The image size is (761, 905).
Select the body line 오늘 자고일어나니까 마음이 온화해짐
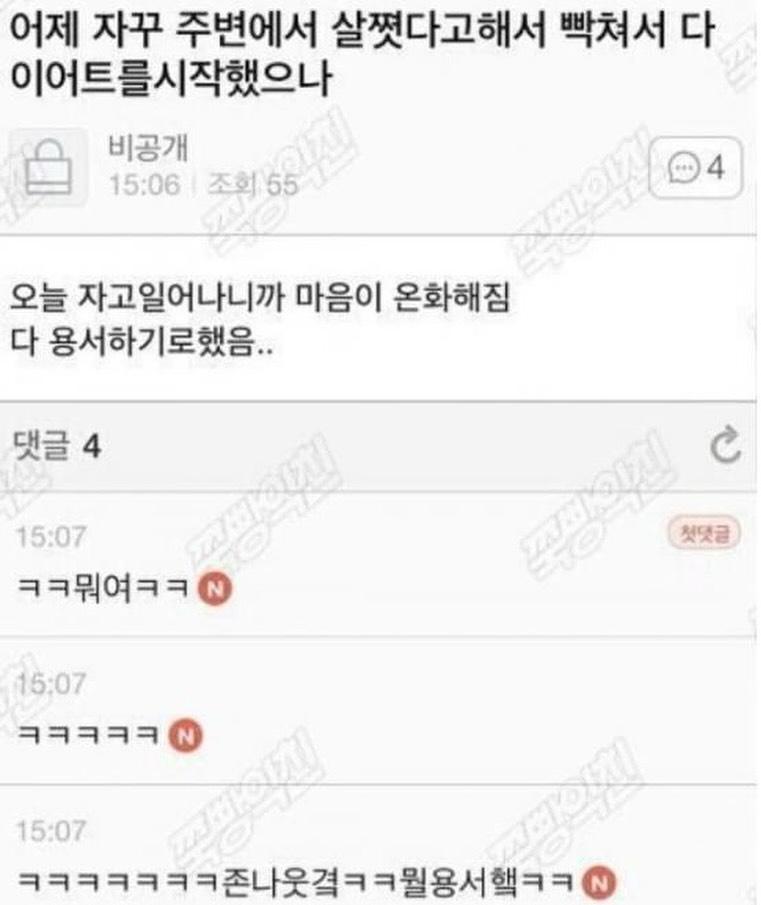tap(260, 298)
